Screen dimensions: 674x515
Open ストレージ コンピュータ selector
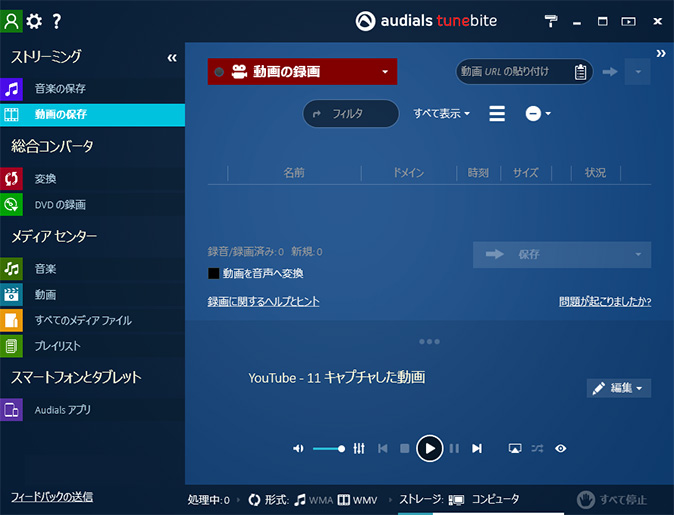click(x=459, y=500)
